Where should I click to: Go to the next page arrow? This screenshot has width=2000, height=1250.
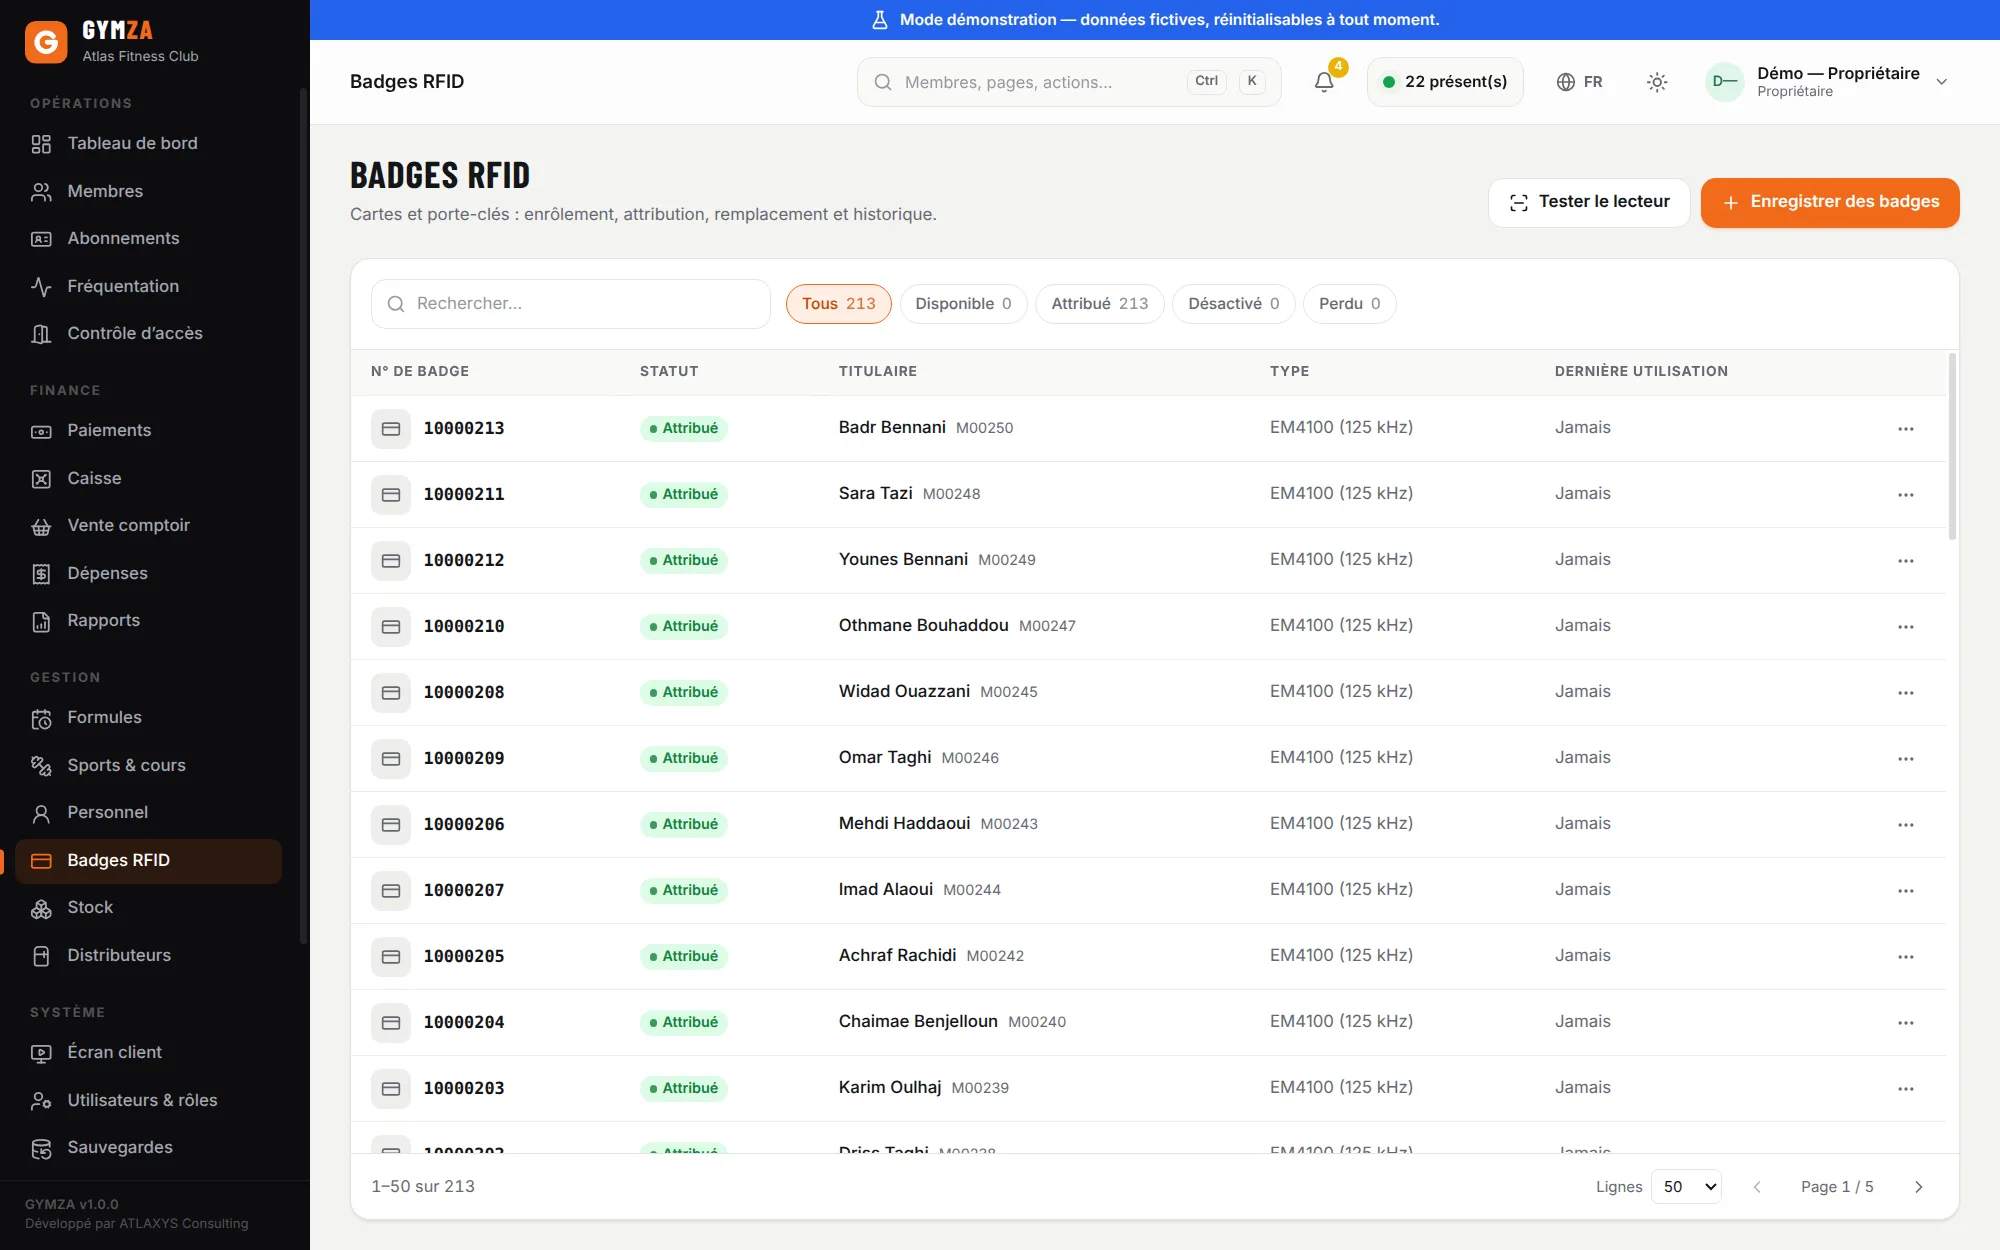pyautogui.click(x=1918, y=1187)
